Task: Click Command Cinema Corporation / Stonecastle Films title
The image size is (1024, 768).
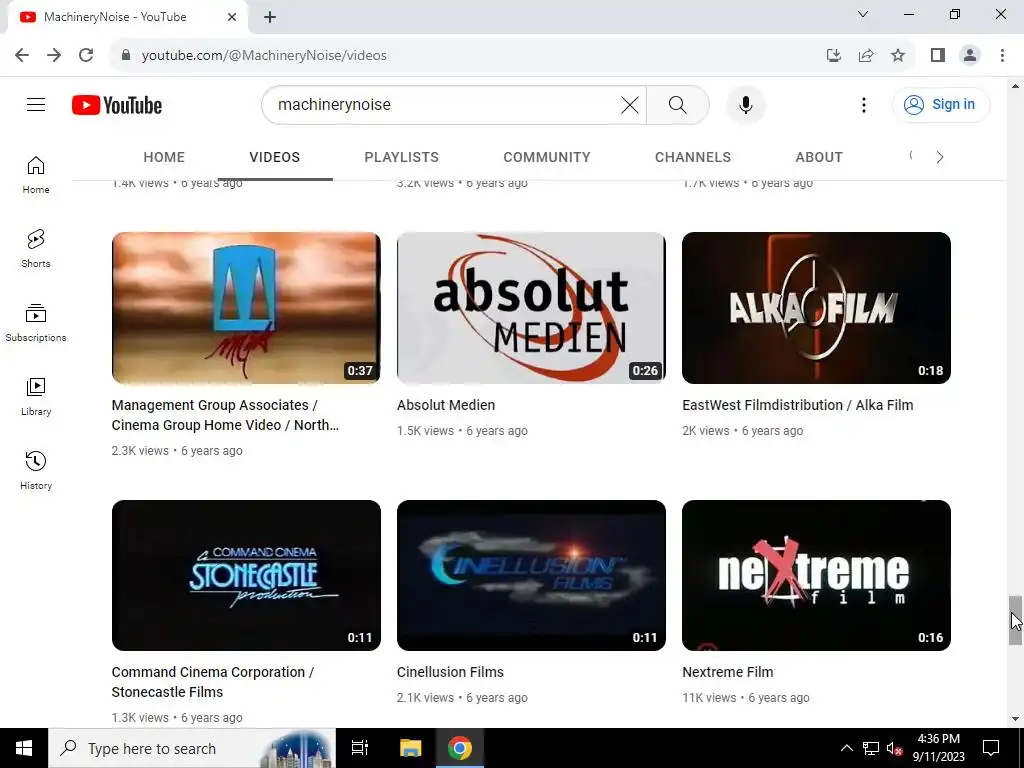Action: [213, 682]
